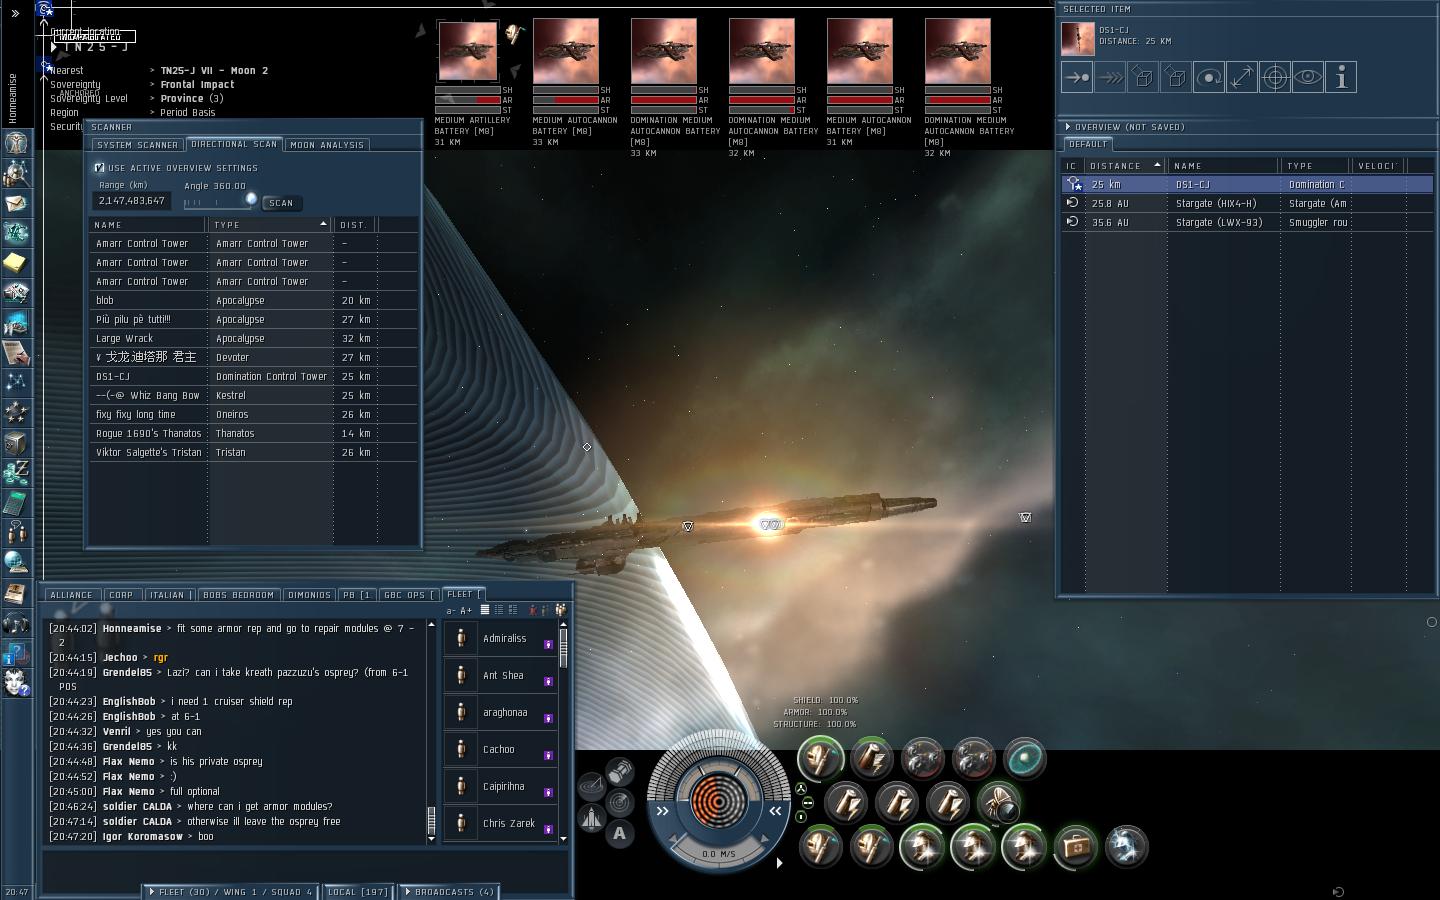1440x900 pixels.
Task: Switch to the Moon Analysis tab
Action: (327, 145)
